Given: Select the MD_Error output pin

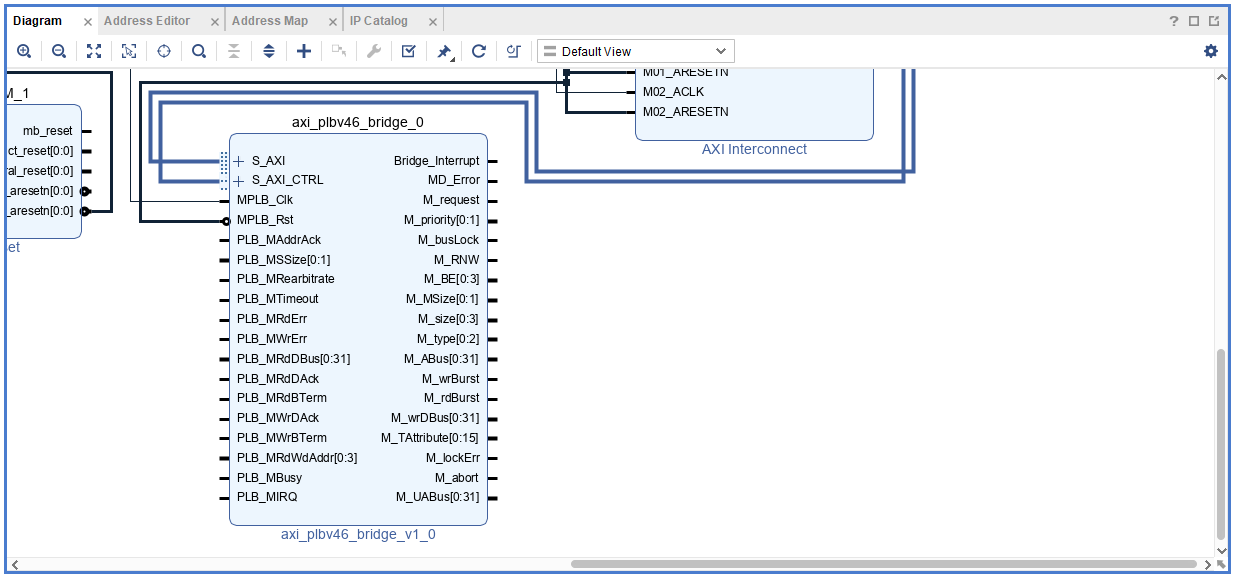Looking at the screenshot, I should pos(453,180).
